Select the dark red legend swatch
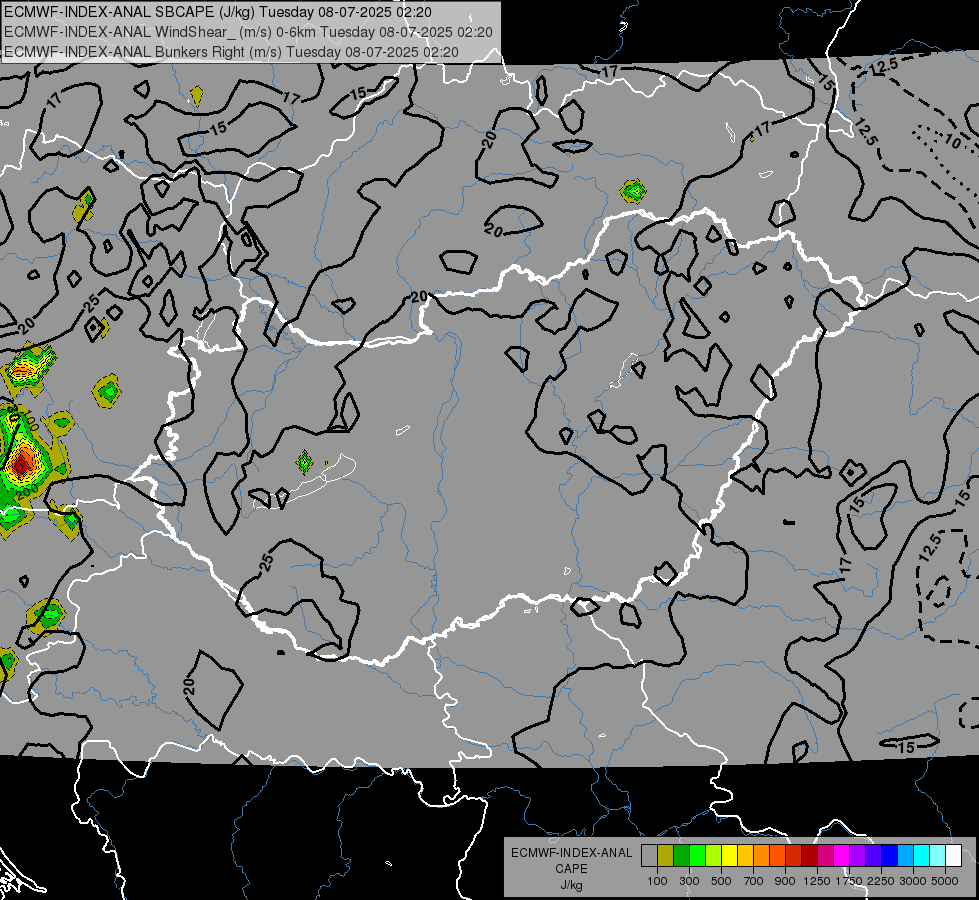The width and height of the screenshot is (979, 900). pyautogui.click(x=809, y=855)
